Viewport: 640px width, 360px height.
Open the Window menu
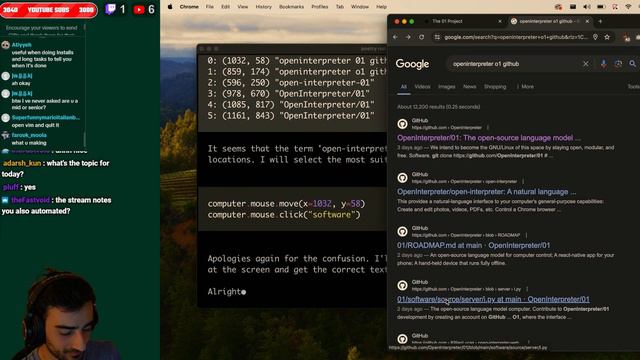pos(360,7)
